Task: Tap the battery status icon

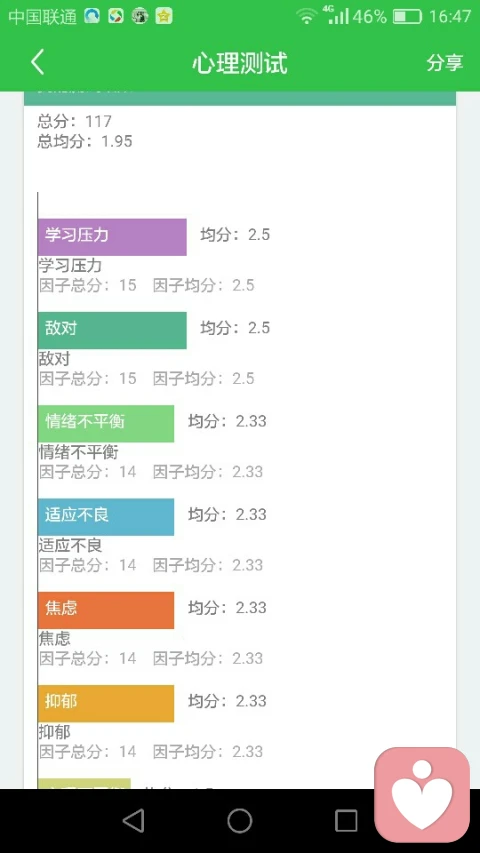Action: point(407,17)
